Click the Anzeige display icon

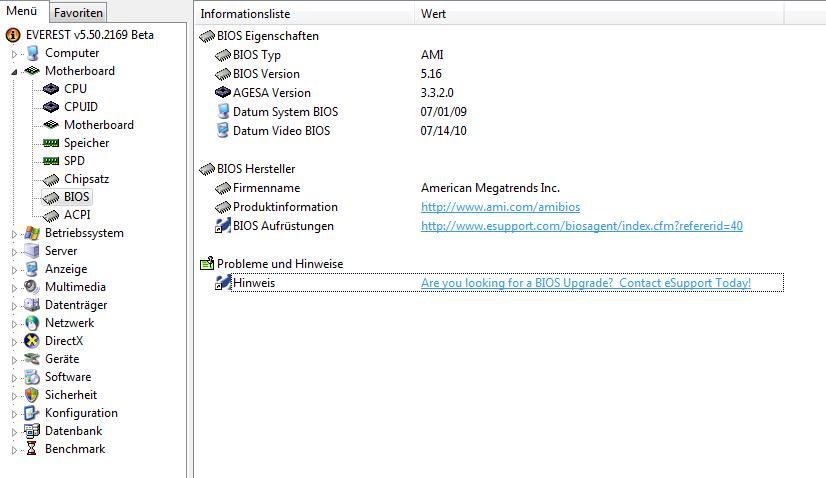coord(32,269)
